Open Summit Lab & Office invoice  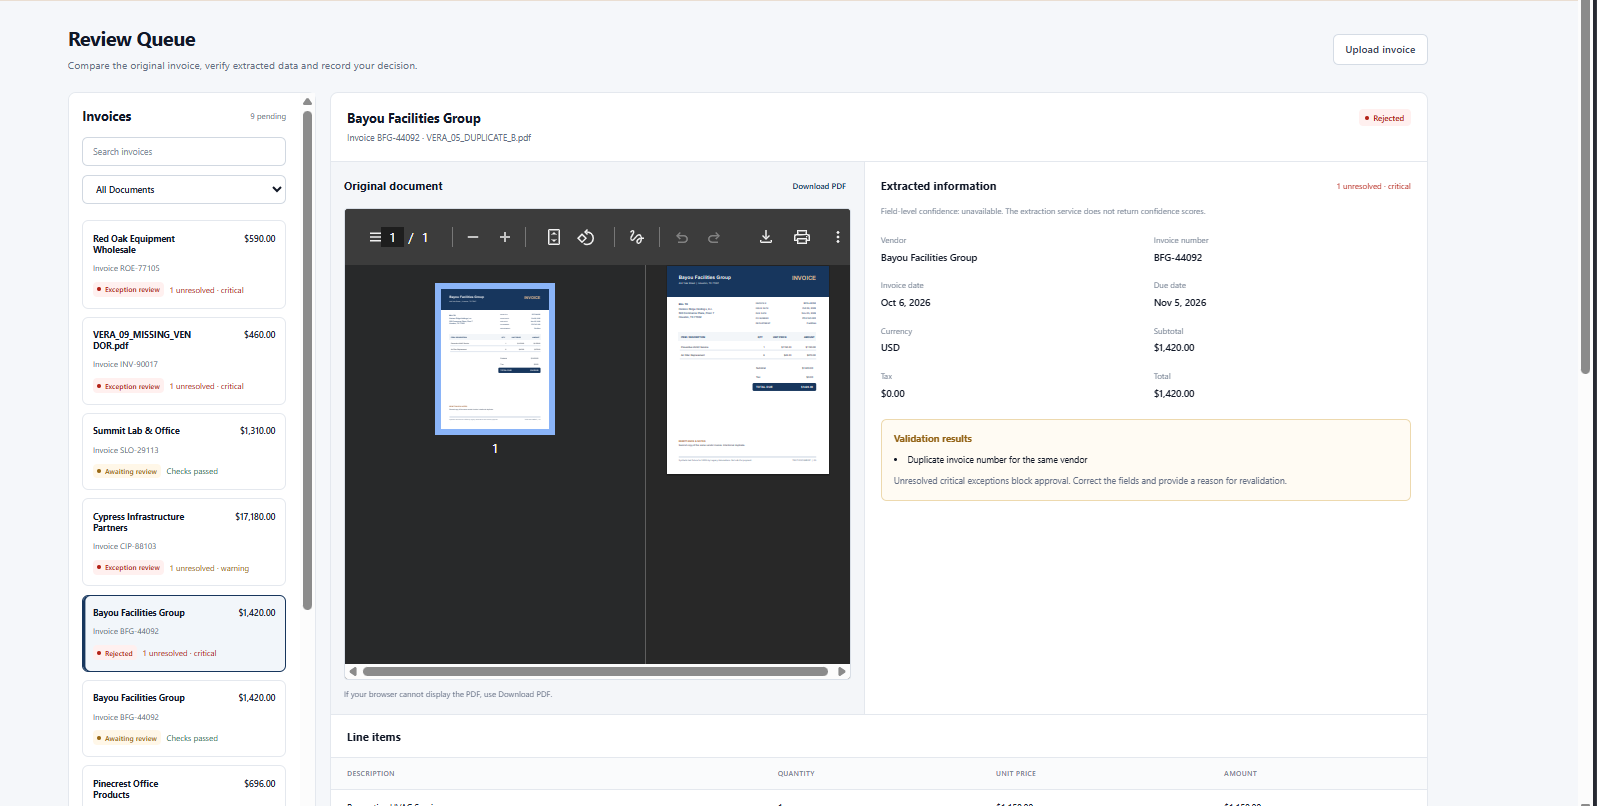click(x=184, y=451)
